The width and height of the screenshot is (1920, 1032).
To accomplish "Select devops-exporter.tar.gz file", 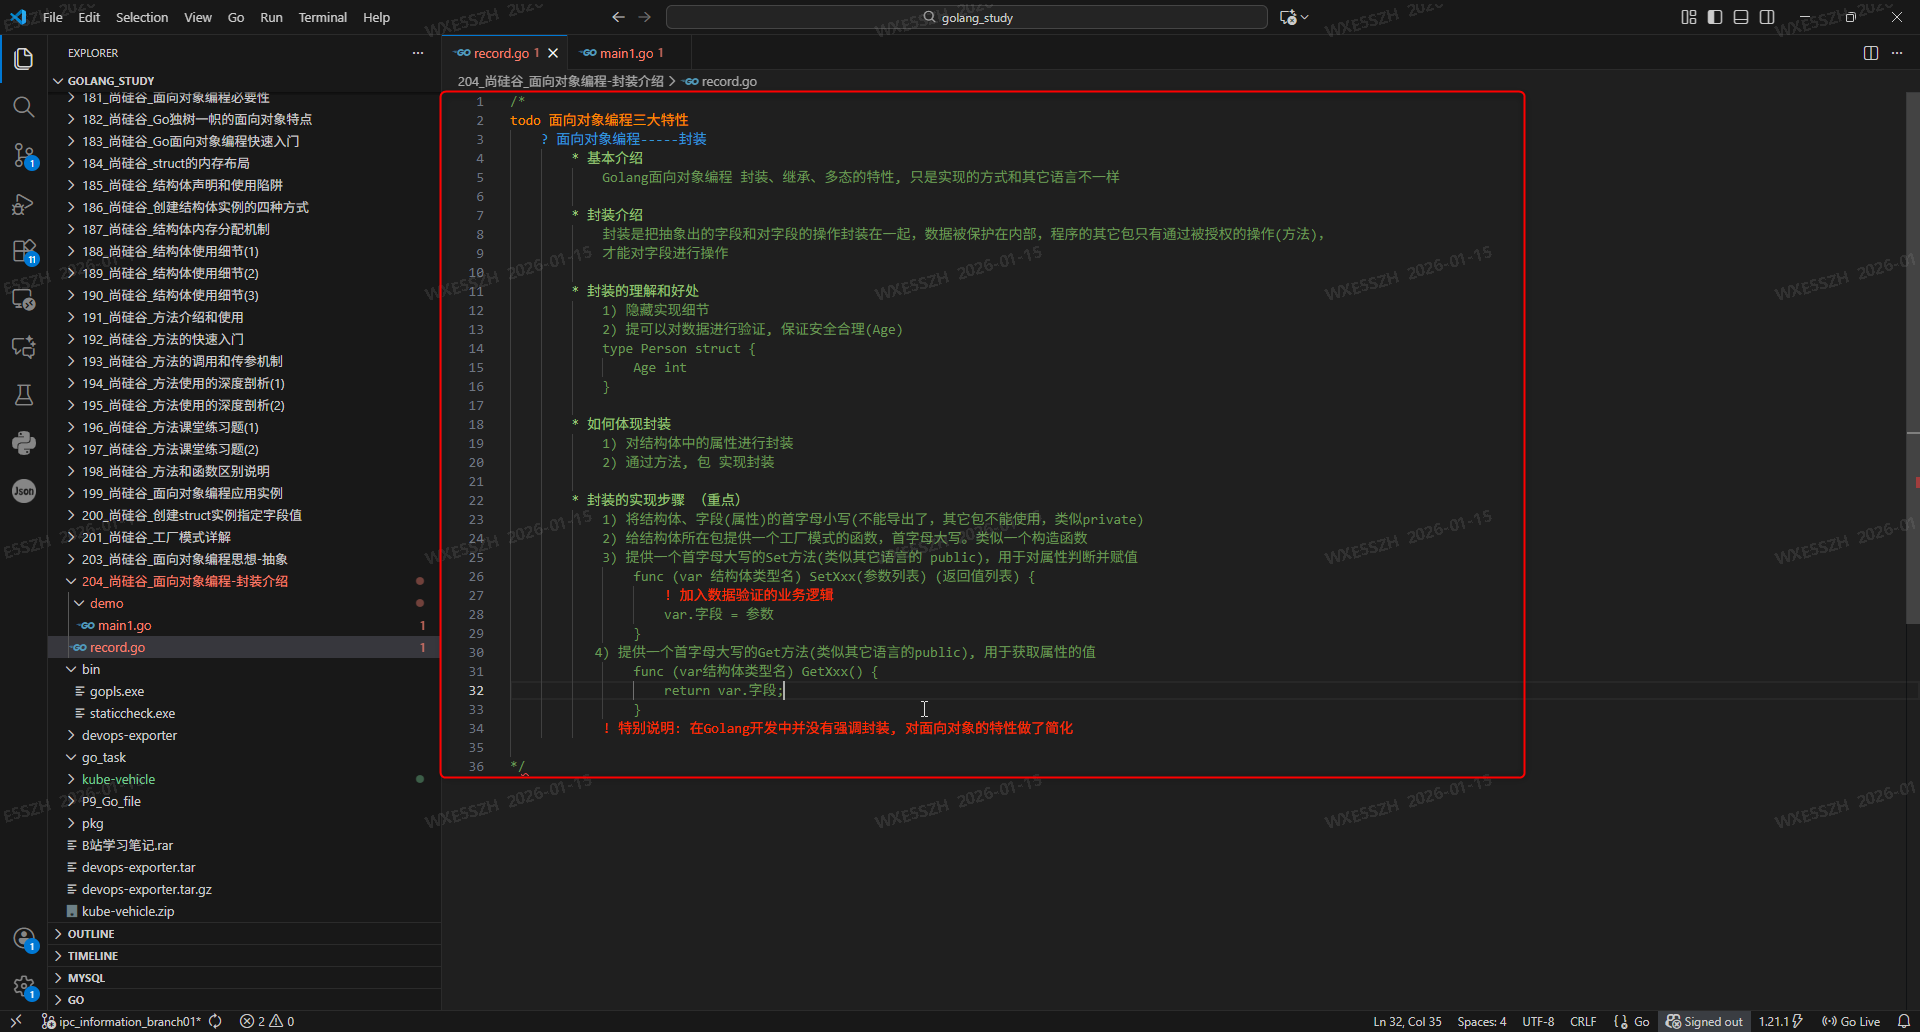I will pyautogui.click(x=244, y=889).
